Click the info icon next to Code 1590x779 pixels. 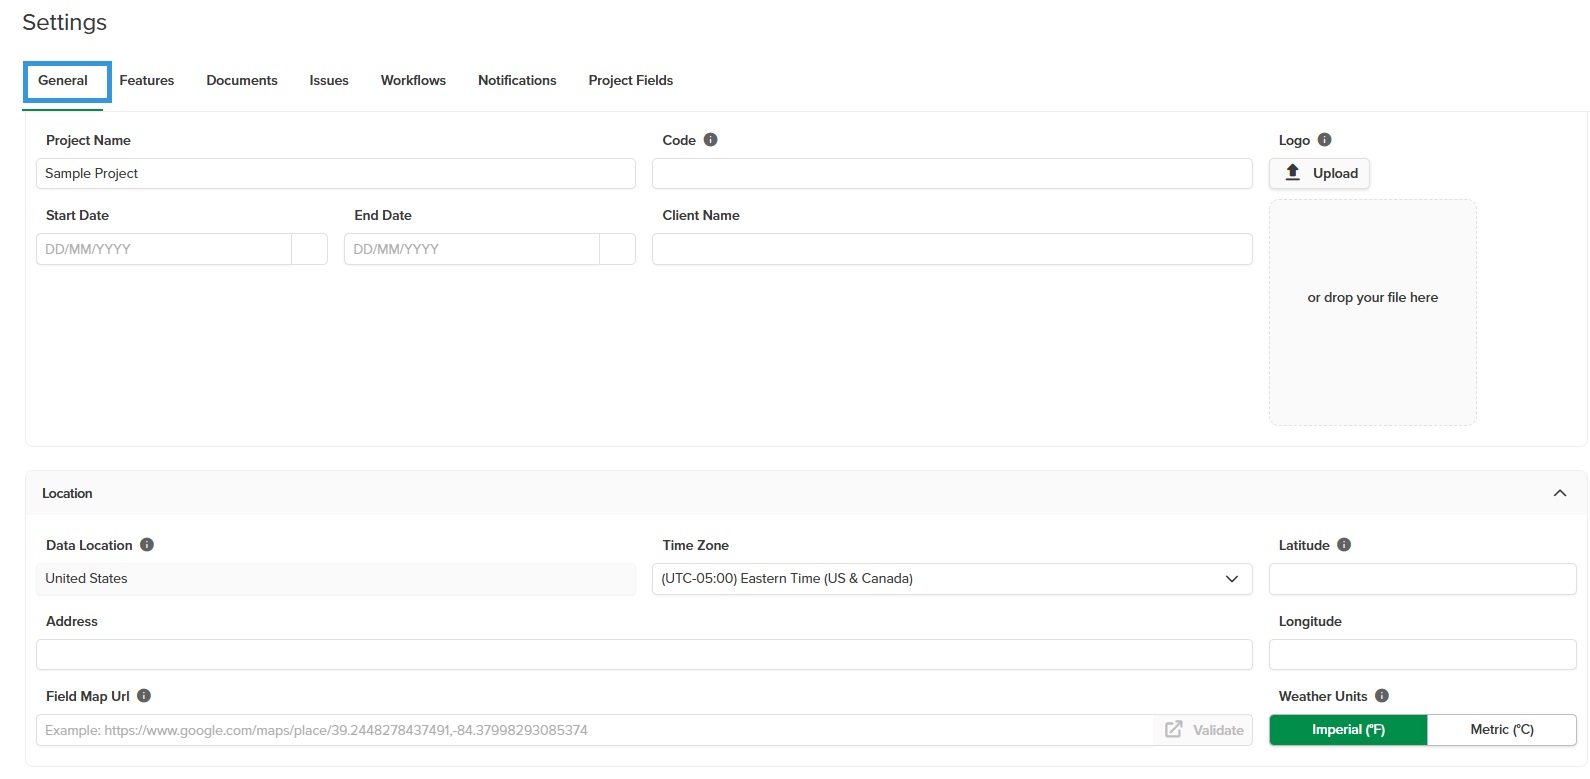coord(710,140)
